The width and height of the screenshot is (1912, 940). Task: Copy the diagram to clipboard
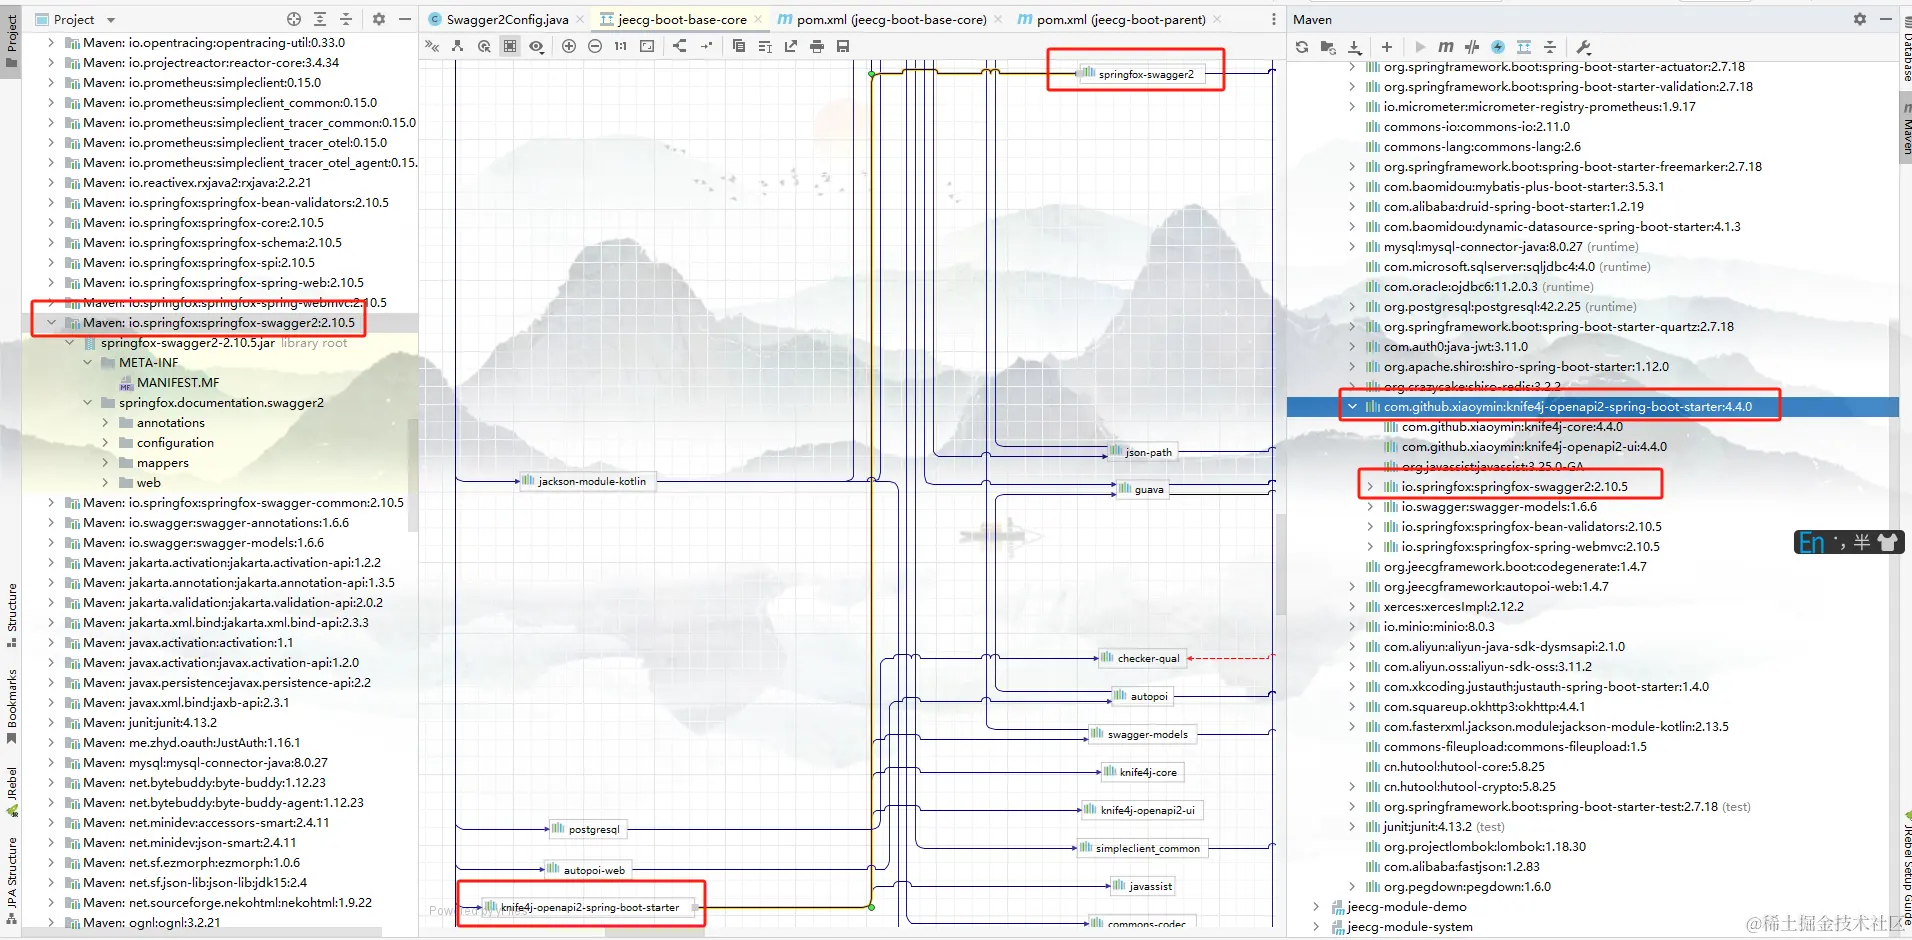[x=739, y=46]
